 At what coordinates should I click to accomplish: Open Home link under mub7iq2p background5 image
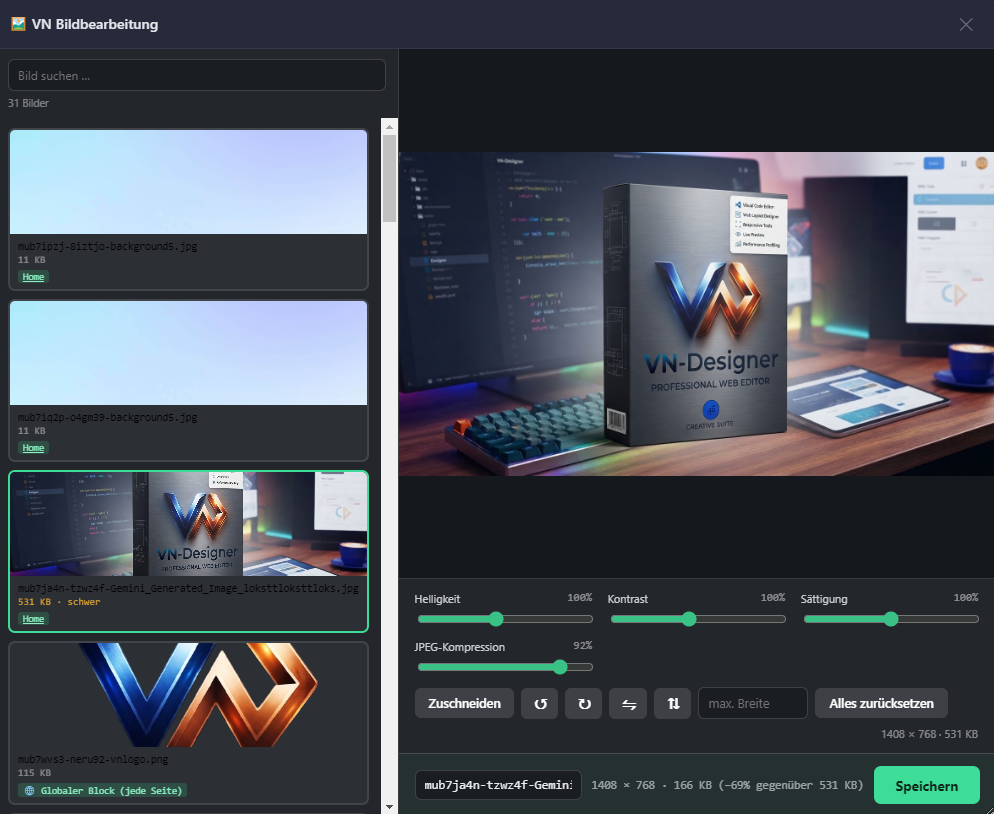tap(33, 448)
